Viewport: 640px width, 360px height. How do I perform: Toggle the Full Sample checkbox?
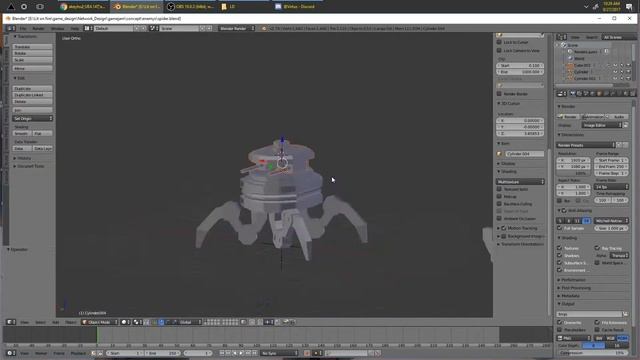(560, 228)
